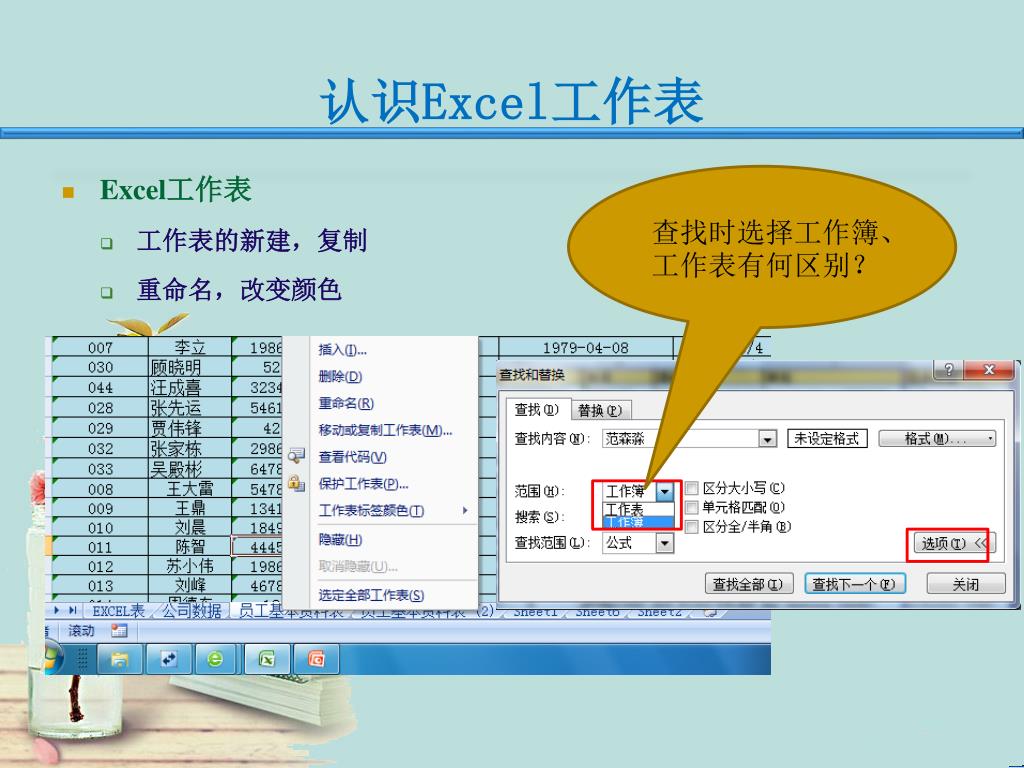Image resolution: width=1024 pixels, height=768 pixels.
Task: Choose 重命名 from the context menu
Action: click(x=345, y=403)
